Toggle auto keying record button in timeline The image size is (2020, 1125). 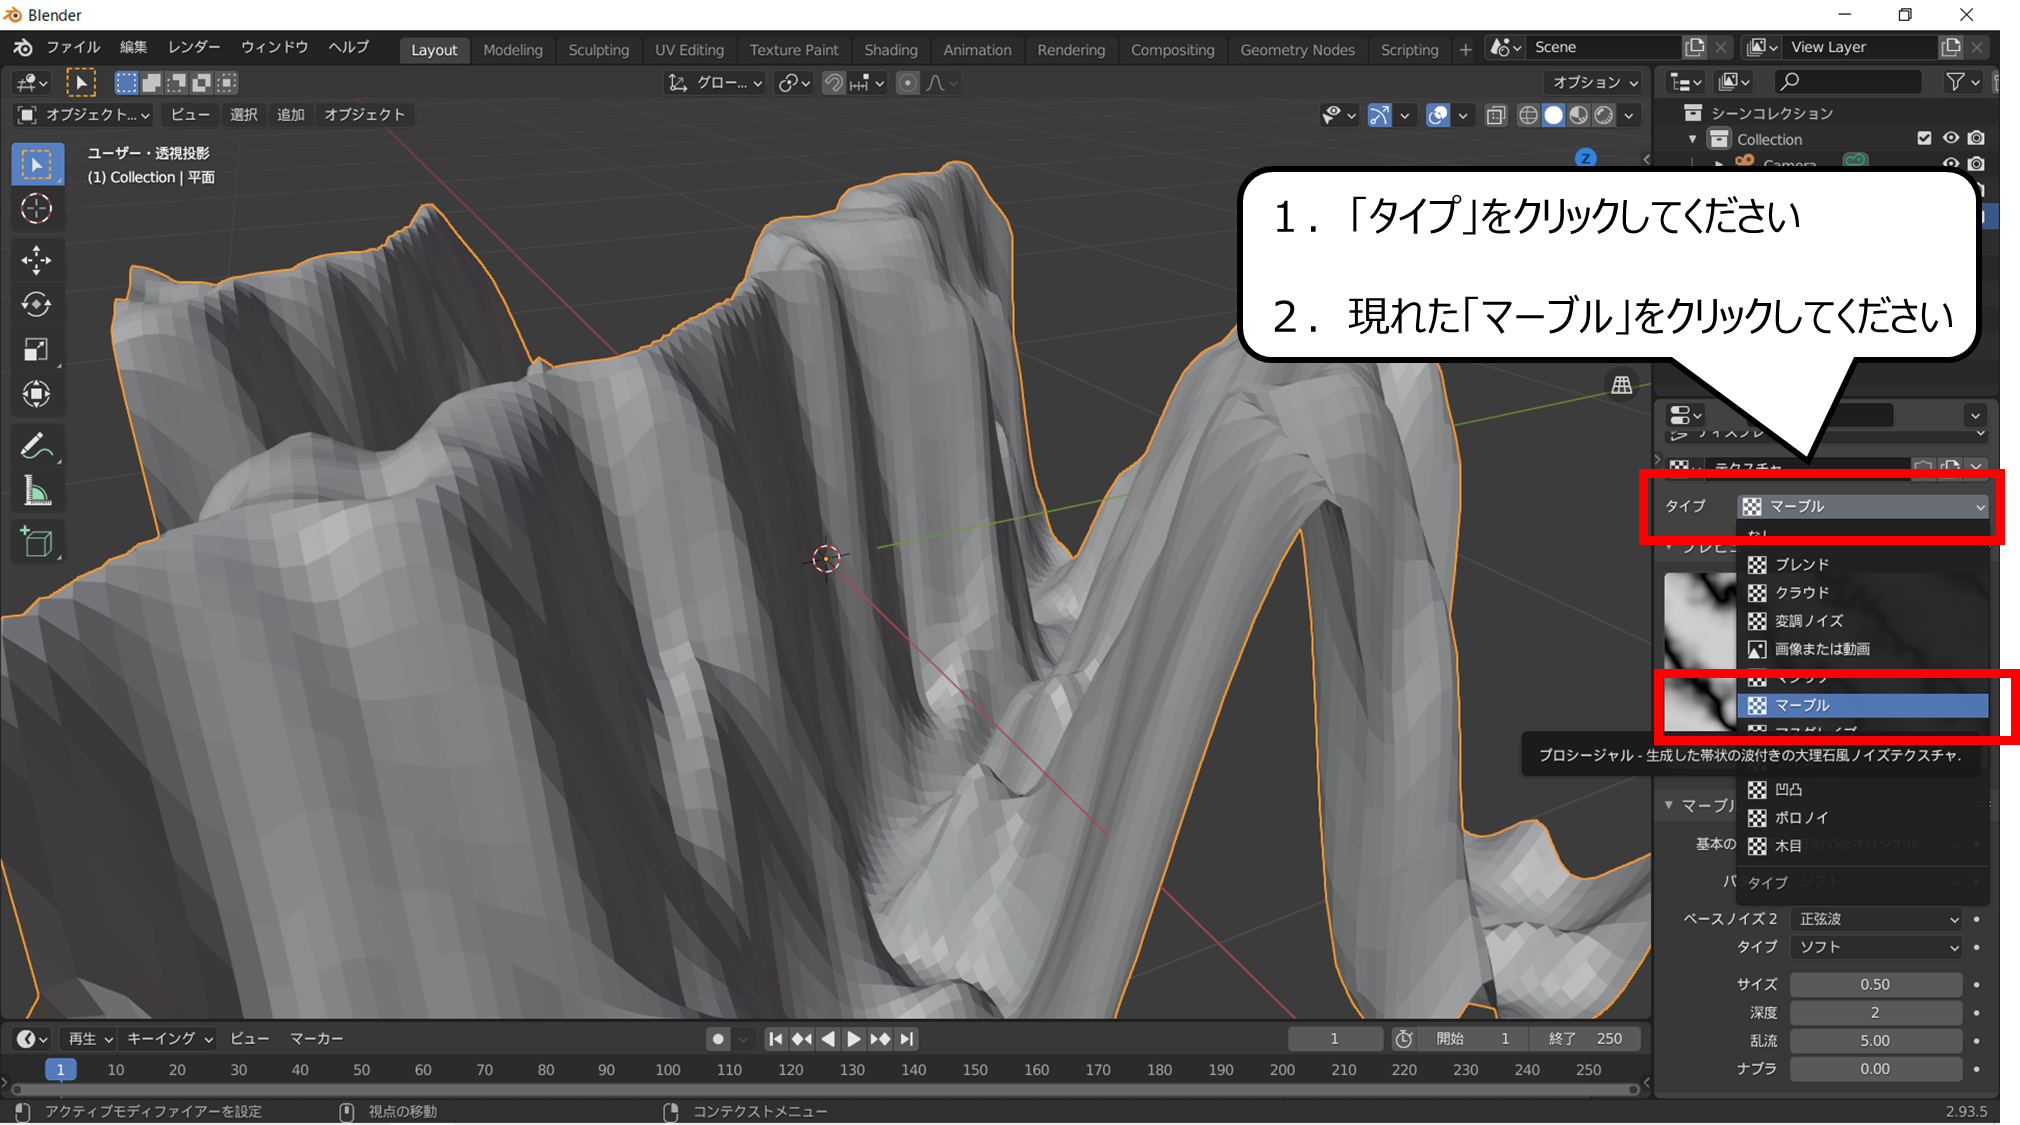point(718,1039)
